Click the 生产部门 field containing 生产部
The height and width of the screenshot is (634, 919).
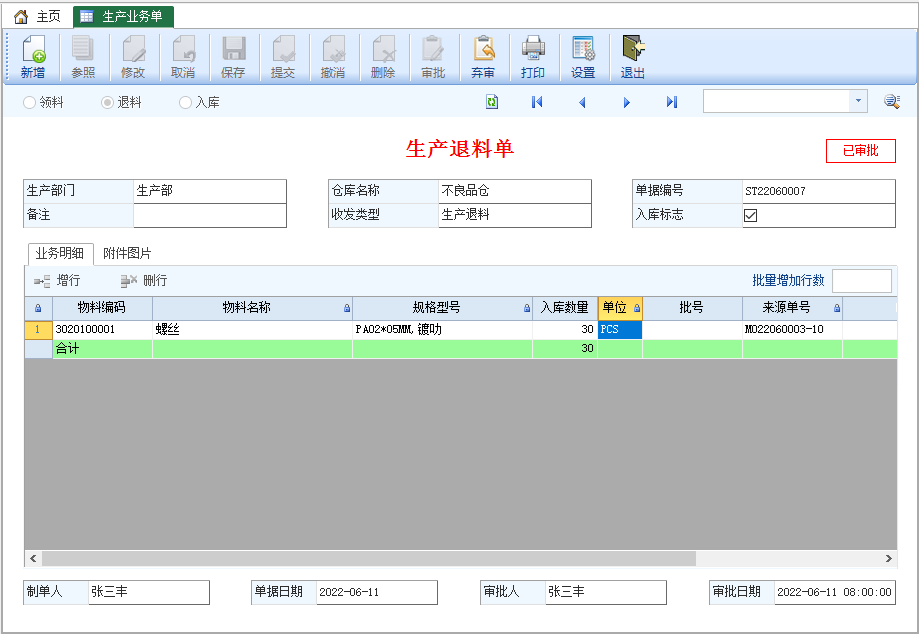pyautogui.click(x=210, y=191)
